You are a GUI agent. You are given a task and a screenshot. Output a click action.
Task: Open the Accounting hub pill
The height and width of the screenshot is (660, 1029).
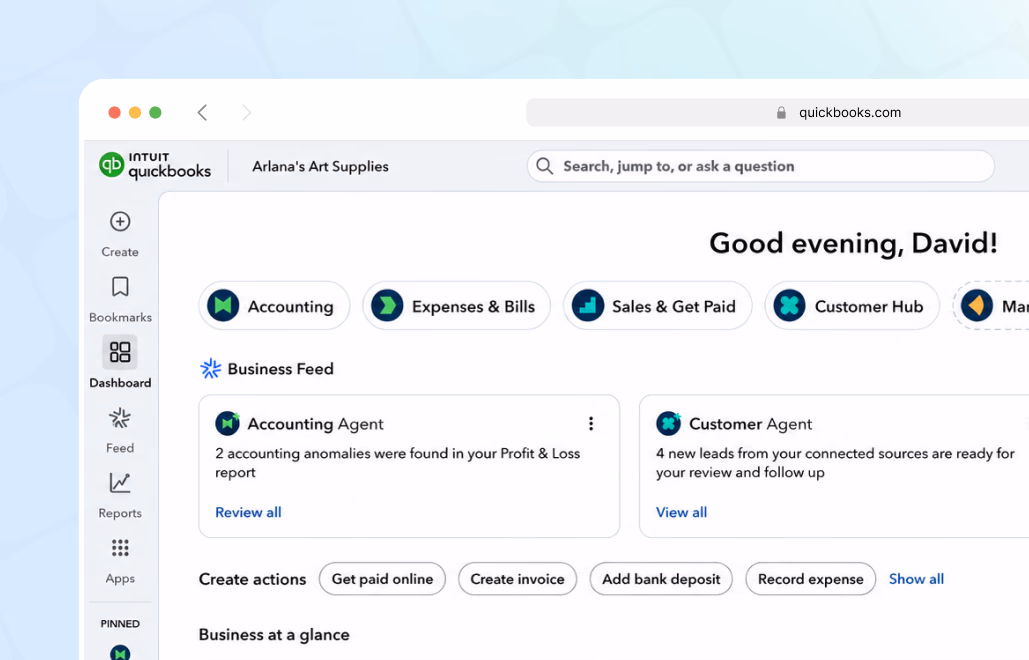click(x=274, y=306)
